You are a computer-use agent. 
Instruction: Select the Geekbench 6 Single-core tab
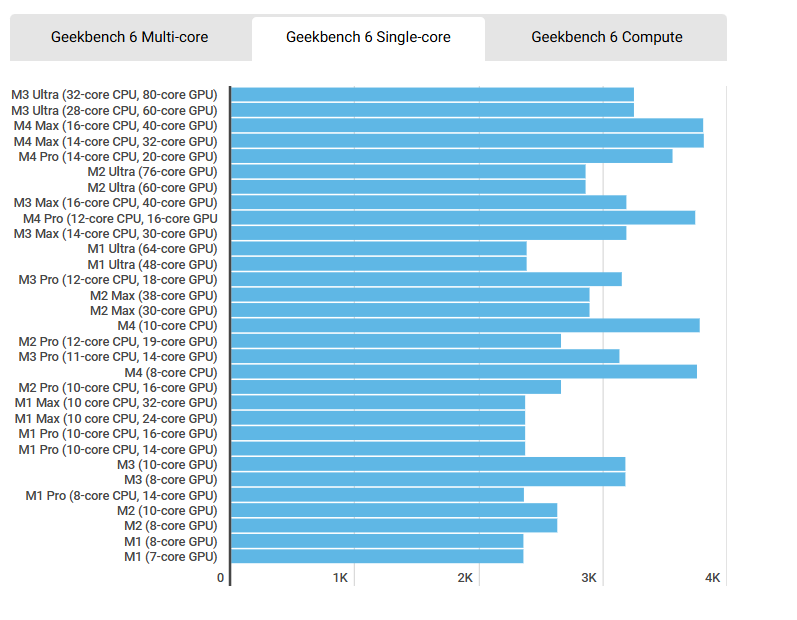368,37
